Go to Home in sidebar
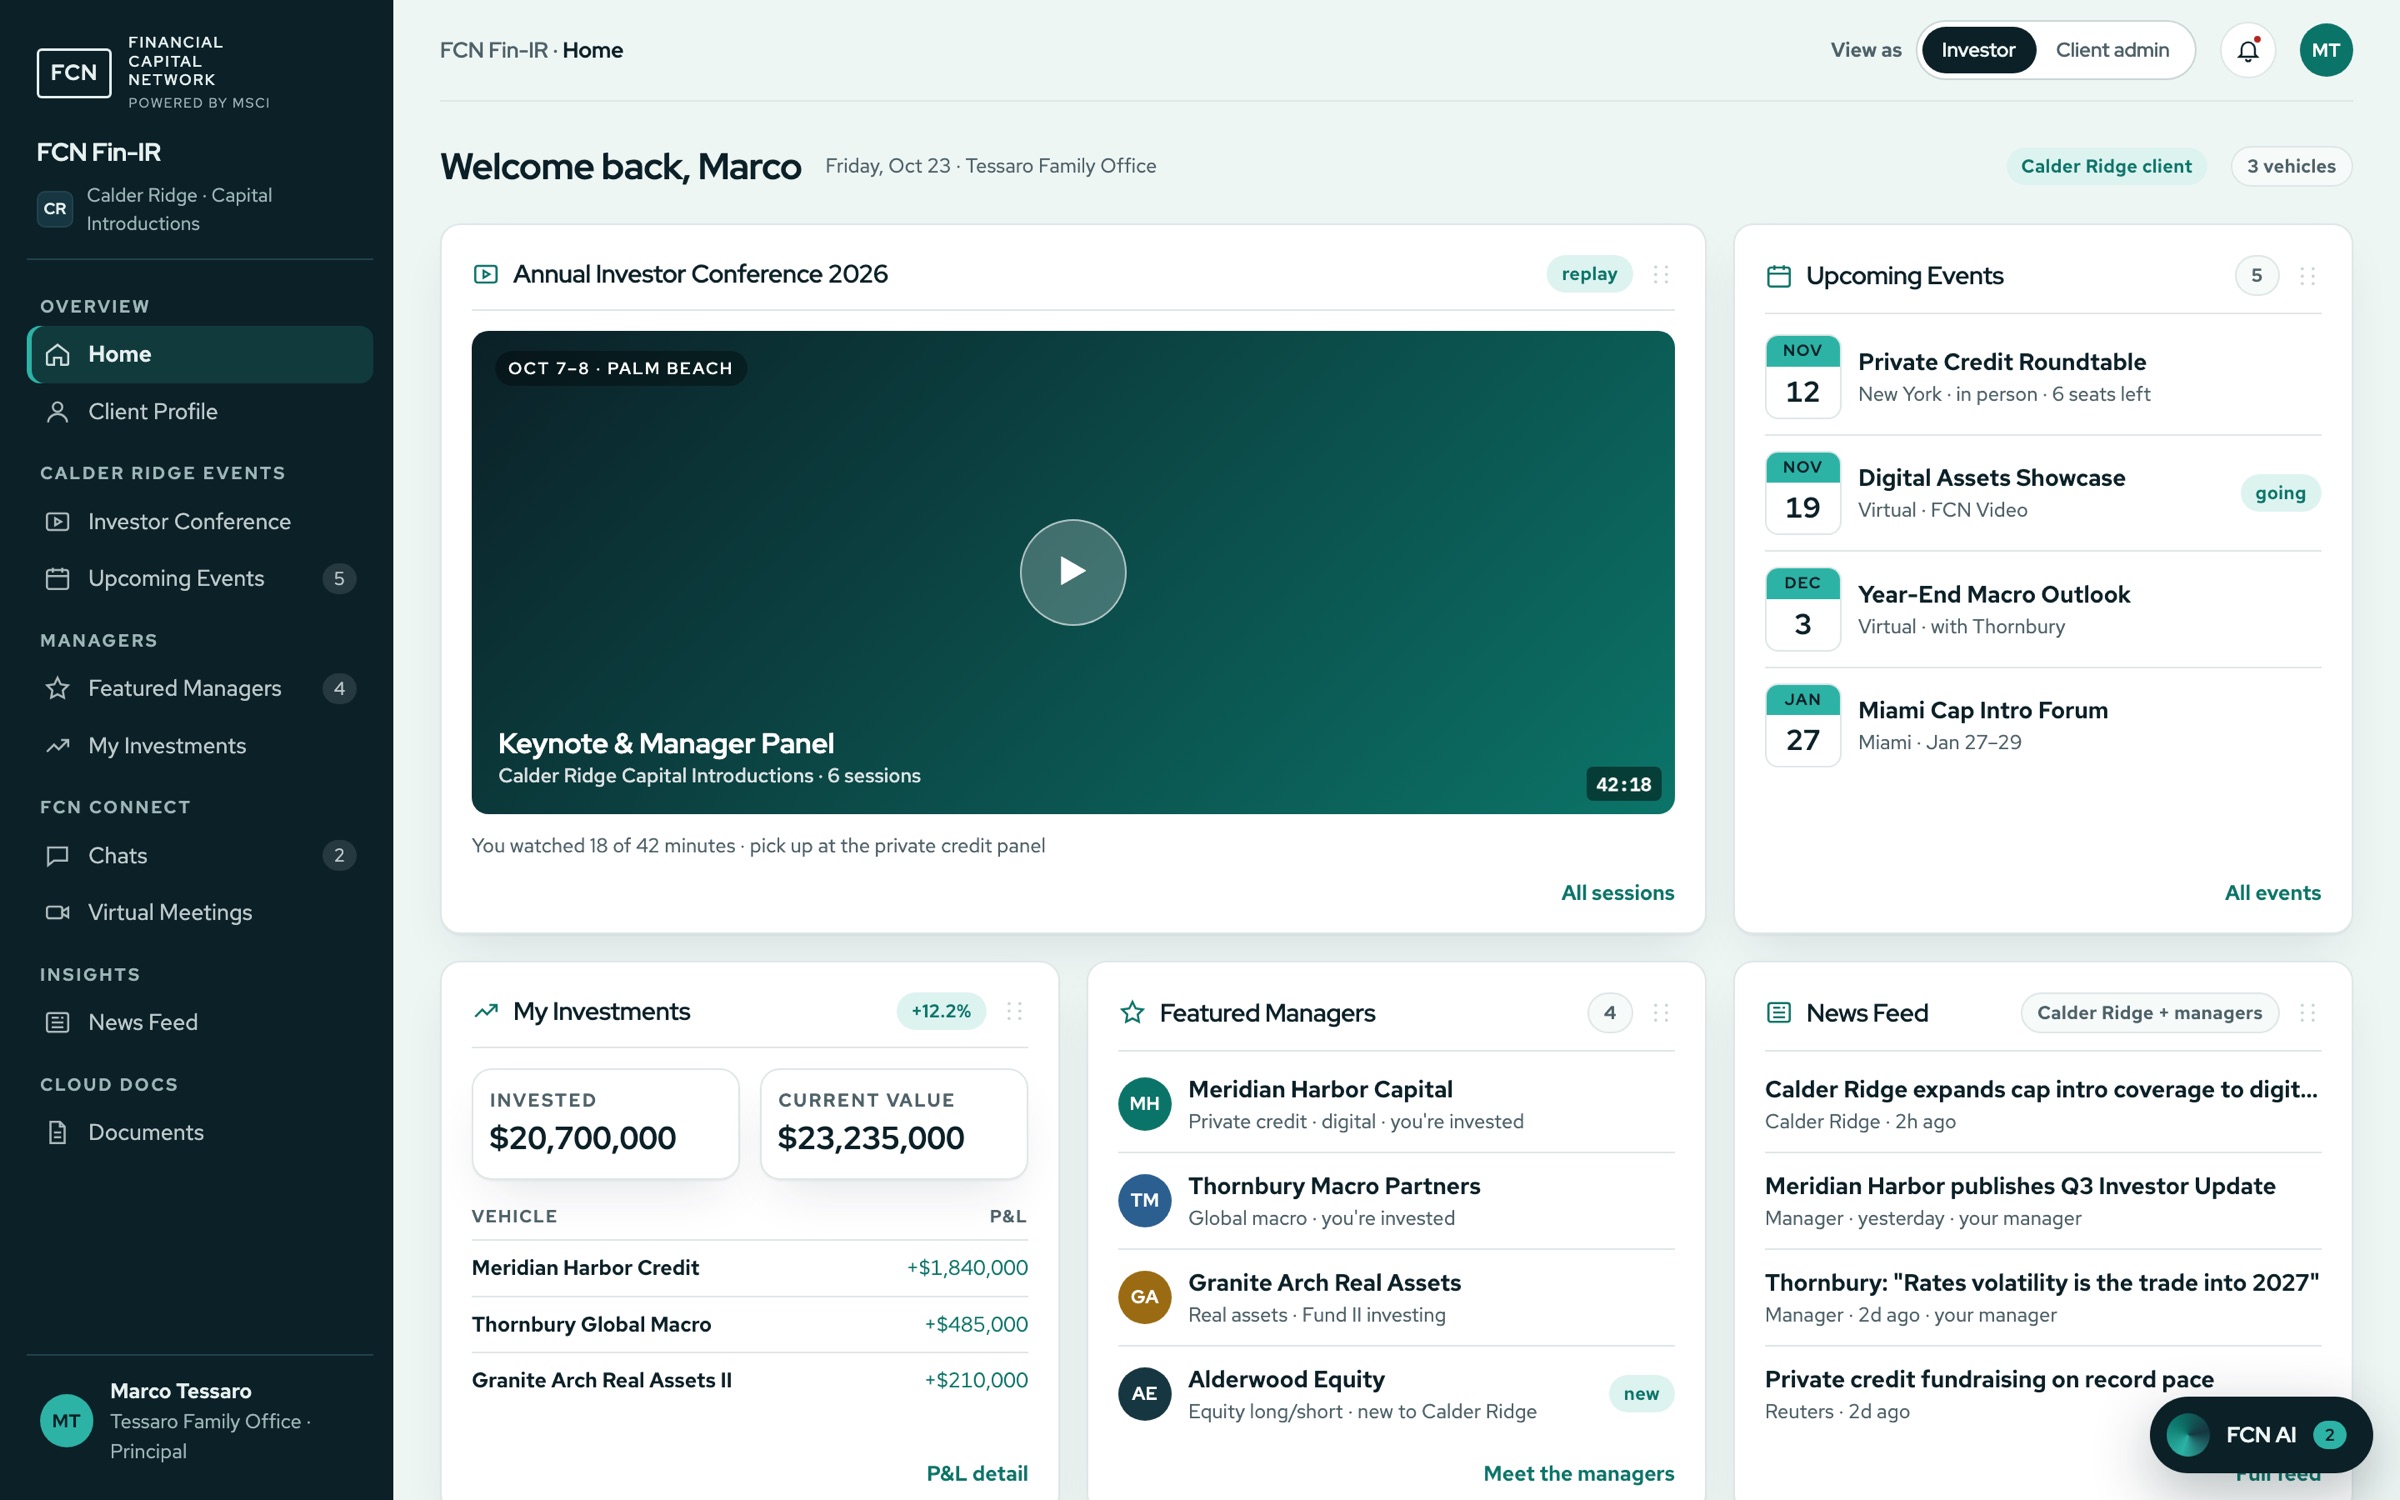2400x1500 pixels. click(x=200, y=354)
